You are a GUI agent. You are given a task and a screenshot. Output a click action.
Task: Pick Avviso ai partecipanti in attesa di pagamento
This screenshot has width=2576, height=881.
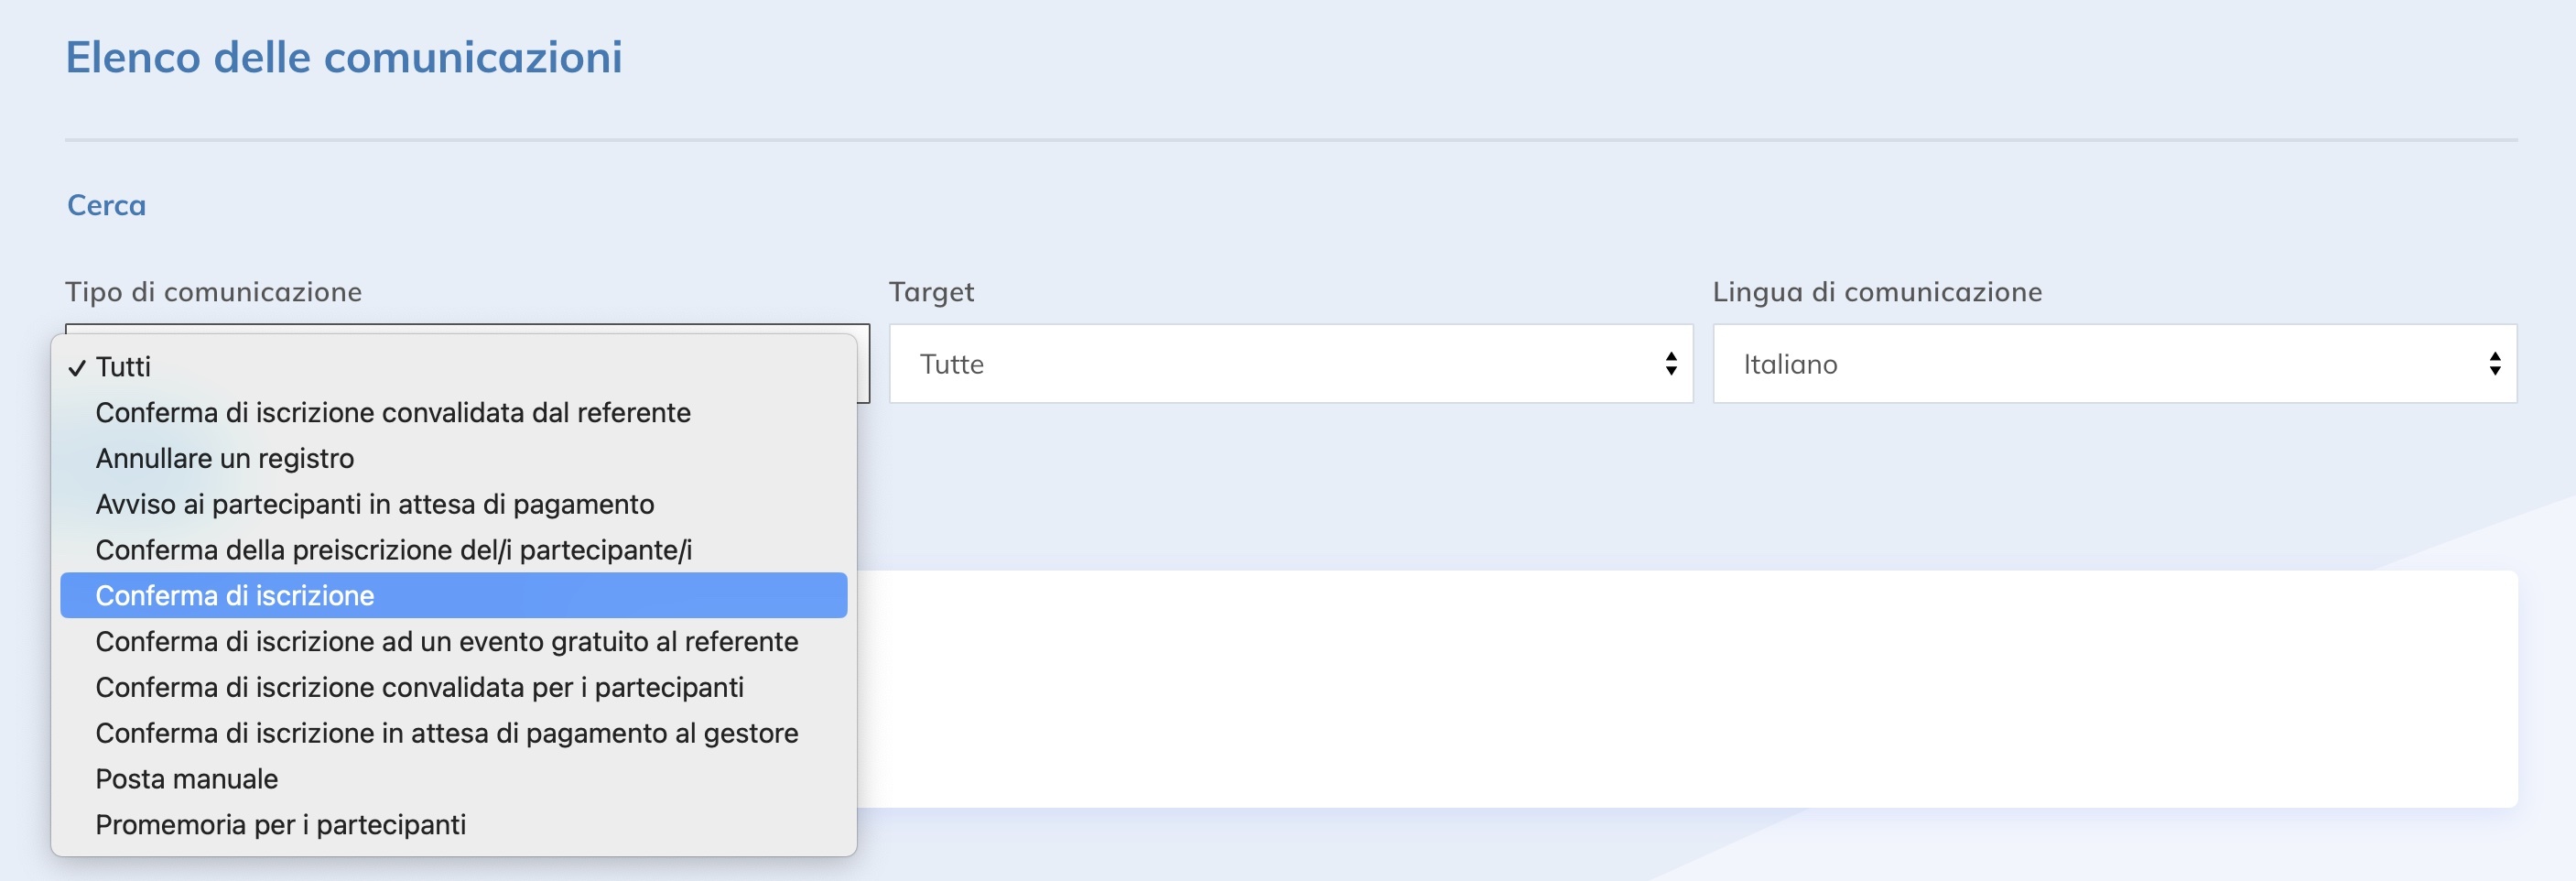[375, 505]
